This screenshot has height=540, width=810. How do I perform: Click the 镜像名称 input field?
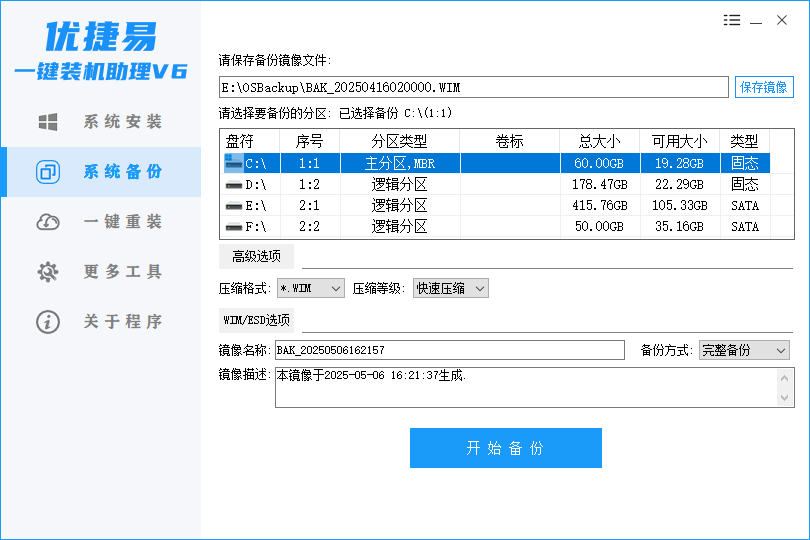pyautogui.click(x=449, y=351)
